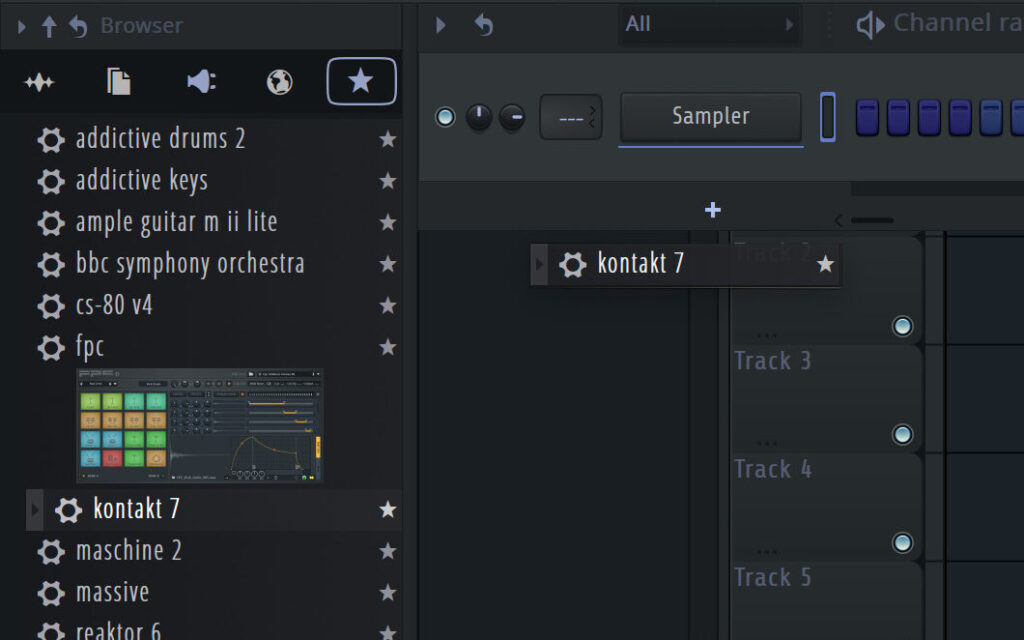This screenshot has height=640, width=1024.
Task: Expand the Browser panel disclosure arrow
Action: click(19, 25)
